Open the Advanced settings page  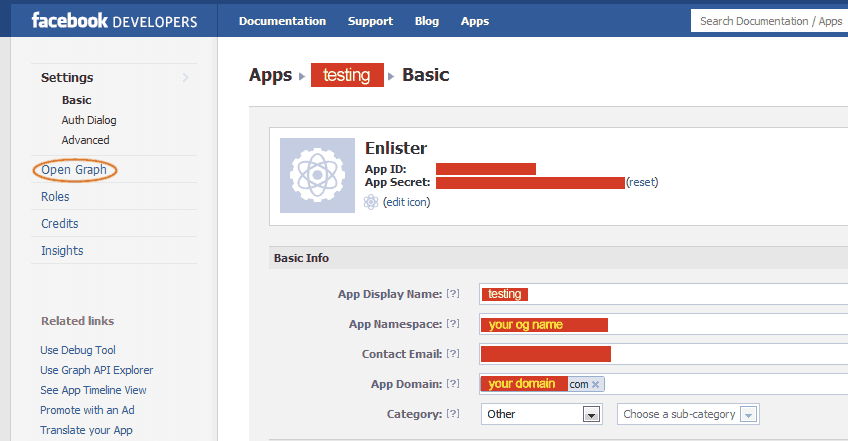[x=85, y=140]
